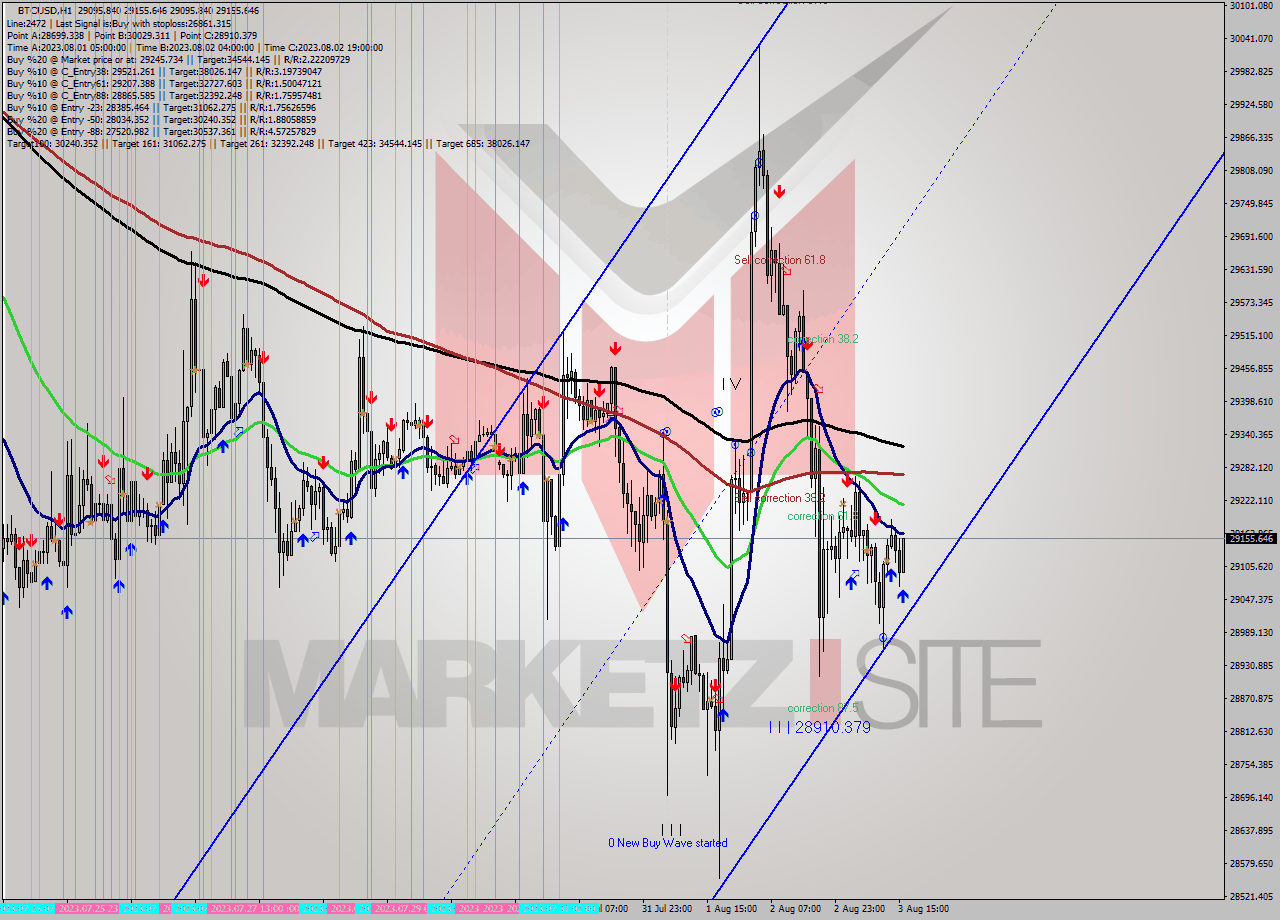Viewport: 1280px width, 920px height.
Task: Click price axis label 29631.590
Action: coord(1251,269)
